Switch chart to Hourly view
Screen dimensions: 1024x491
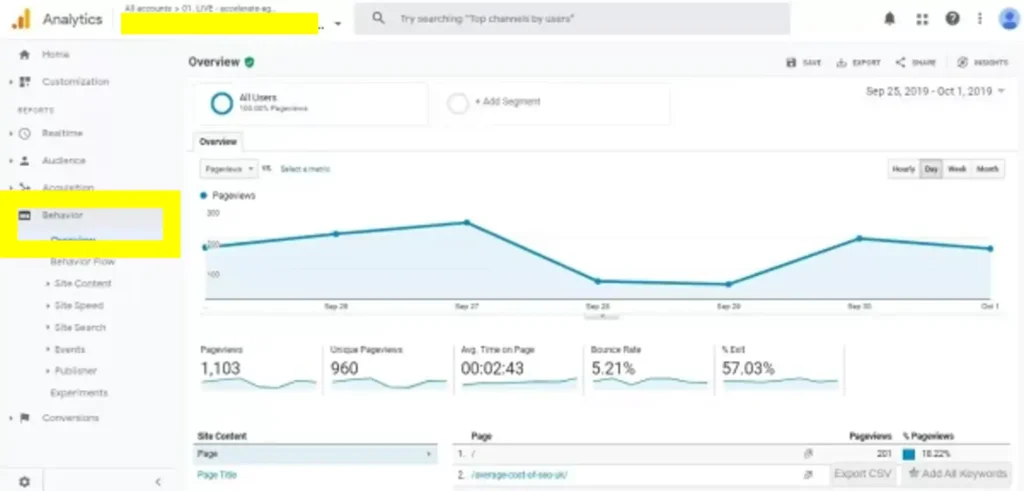[x=903, y=169]
